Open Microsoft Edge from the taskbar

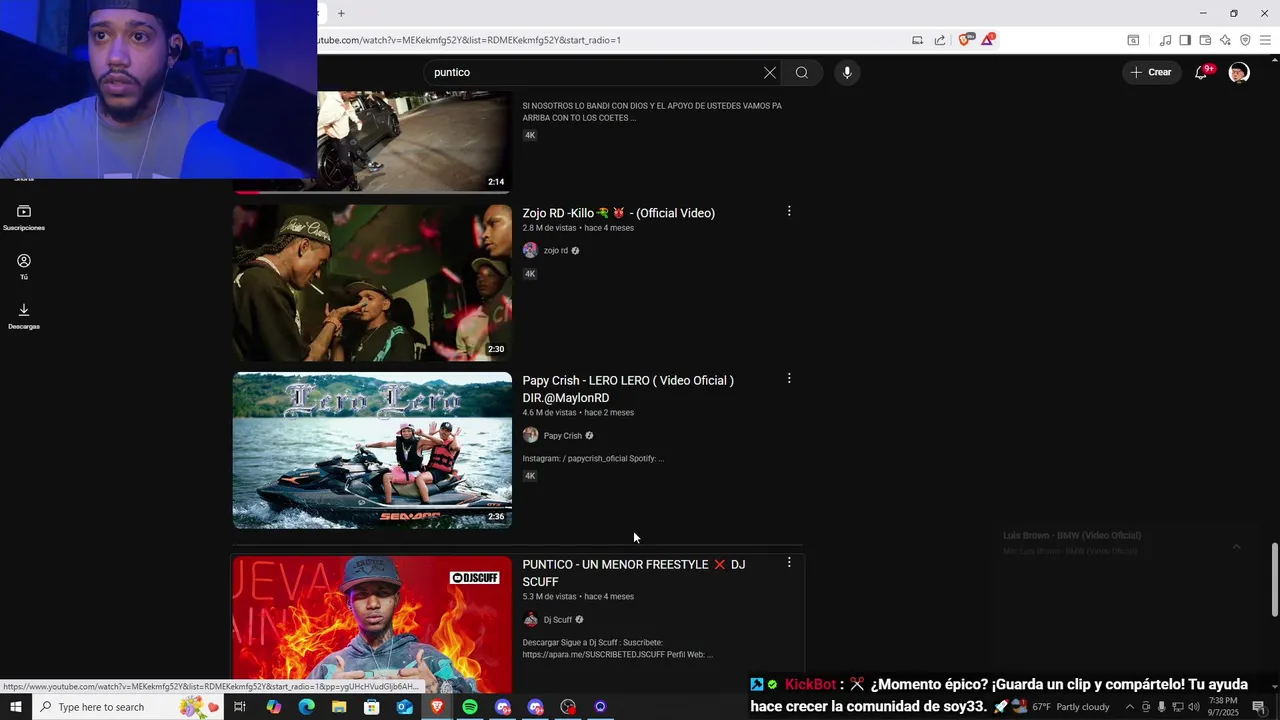click(x=306, y=707)
